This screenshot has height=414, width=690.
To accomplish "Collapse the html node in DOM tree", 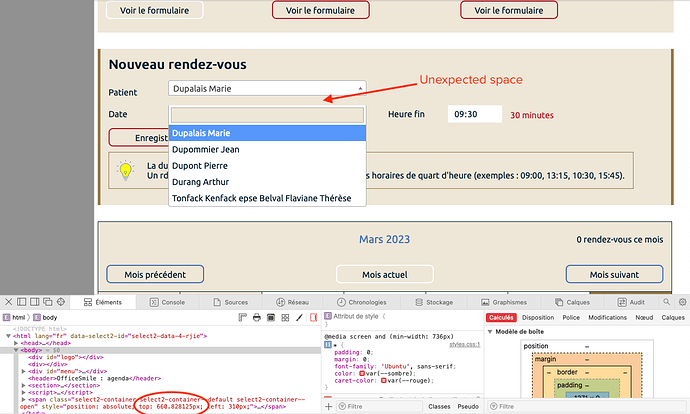I will point(8,336).
